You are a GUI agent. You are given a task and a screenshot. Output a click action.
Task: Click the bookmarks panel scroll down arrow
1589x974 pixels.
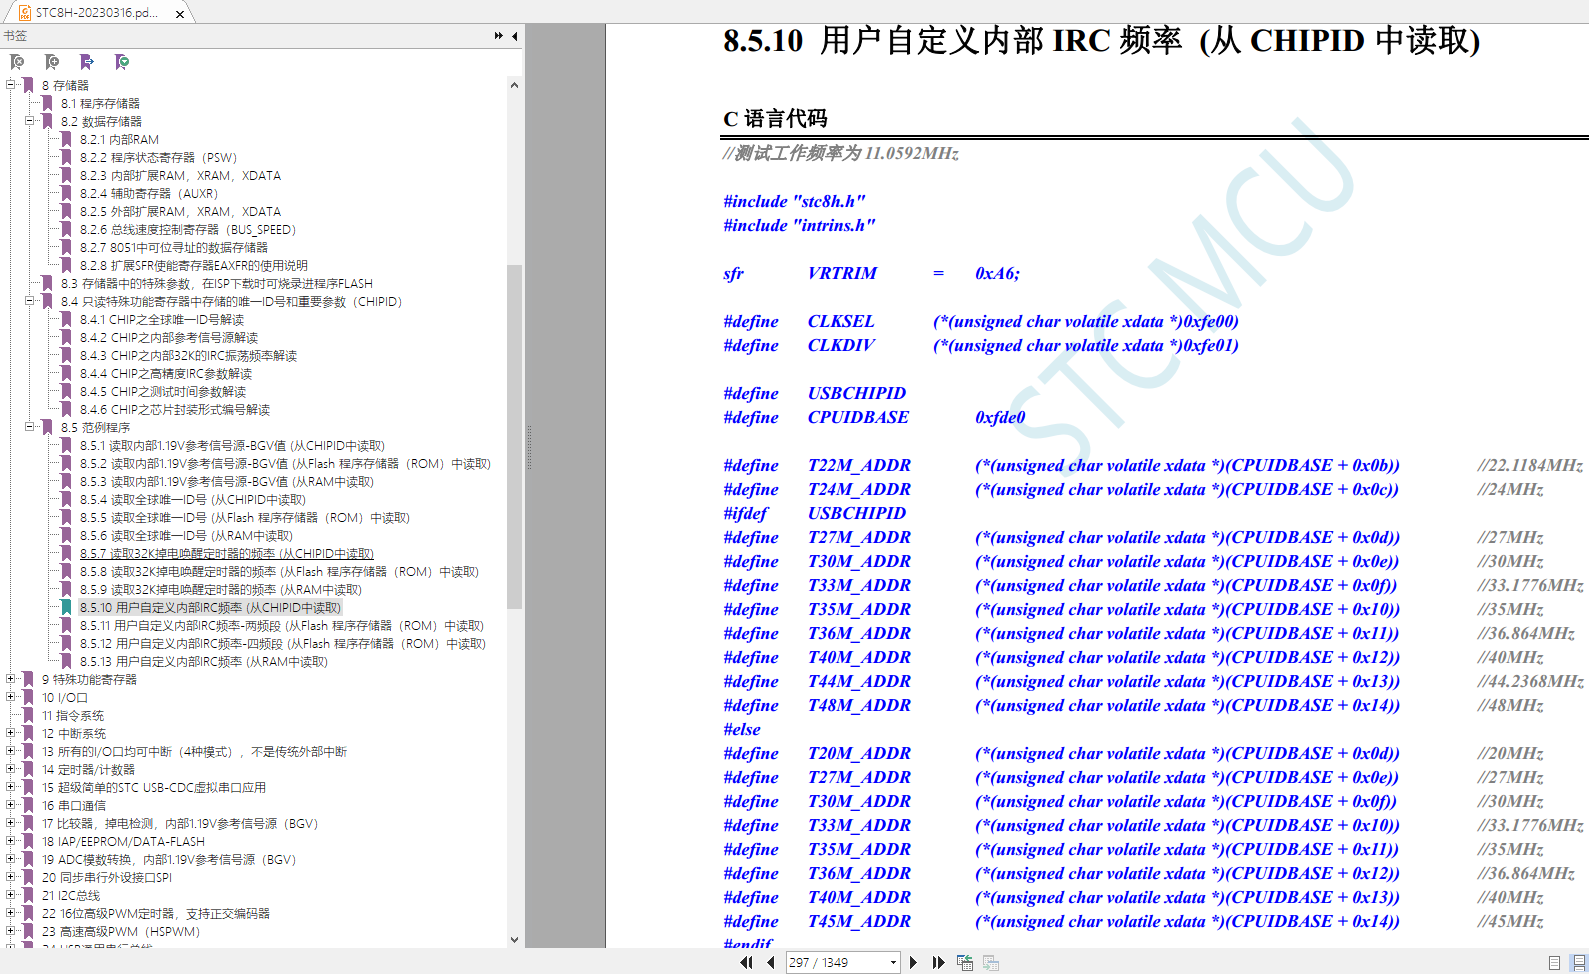point(514,940)
